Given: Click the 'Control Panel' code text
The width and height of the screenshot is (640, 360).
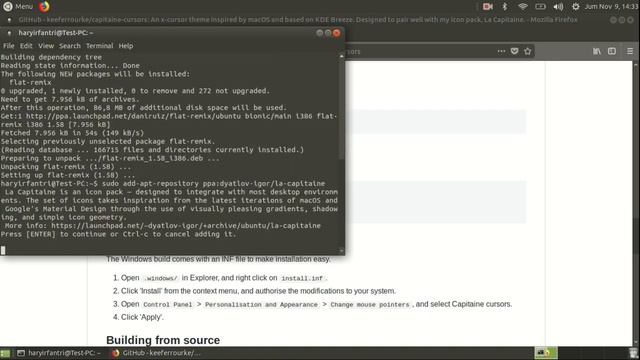Looking at the screenshot, I should click(x=167, y=305).
